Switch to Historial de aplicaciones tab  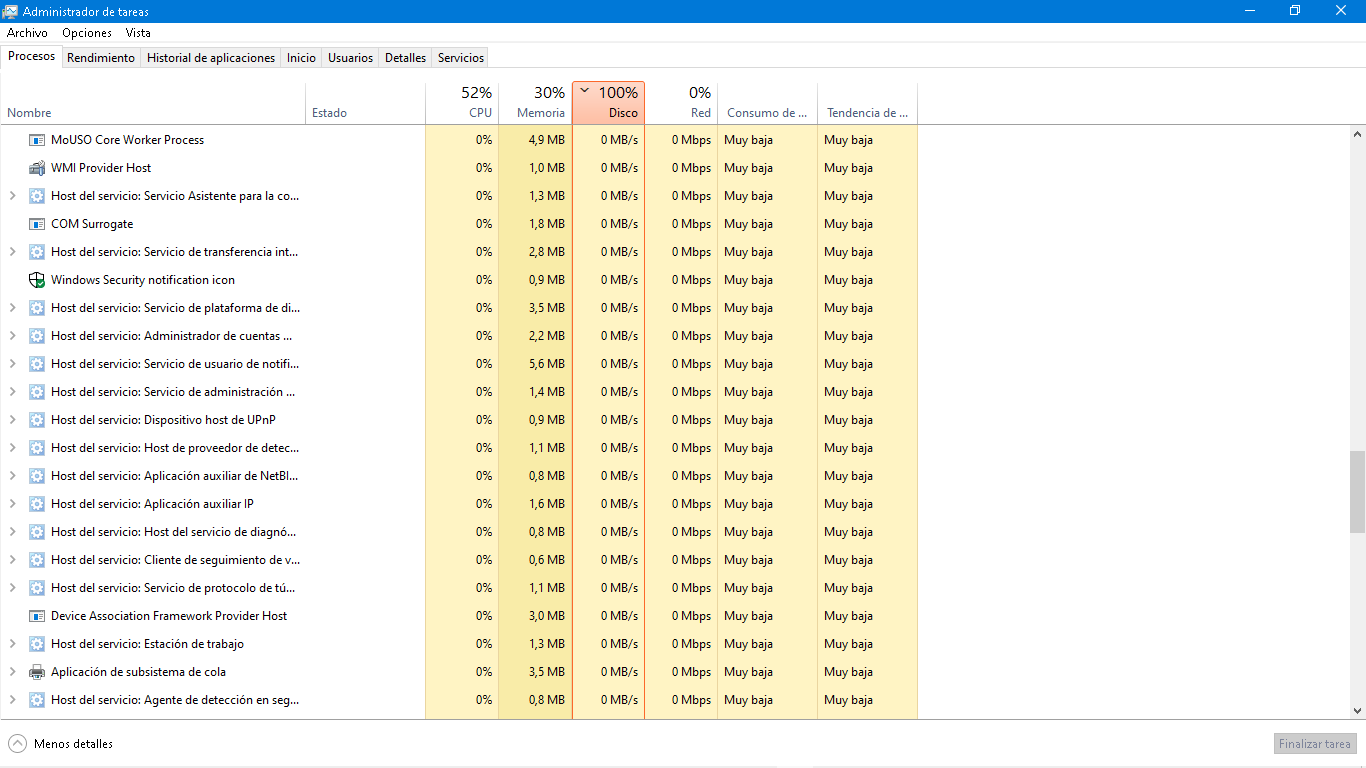pyautogui.click(x=211, y=58)
